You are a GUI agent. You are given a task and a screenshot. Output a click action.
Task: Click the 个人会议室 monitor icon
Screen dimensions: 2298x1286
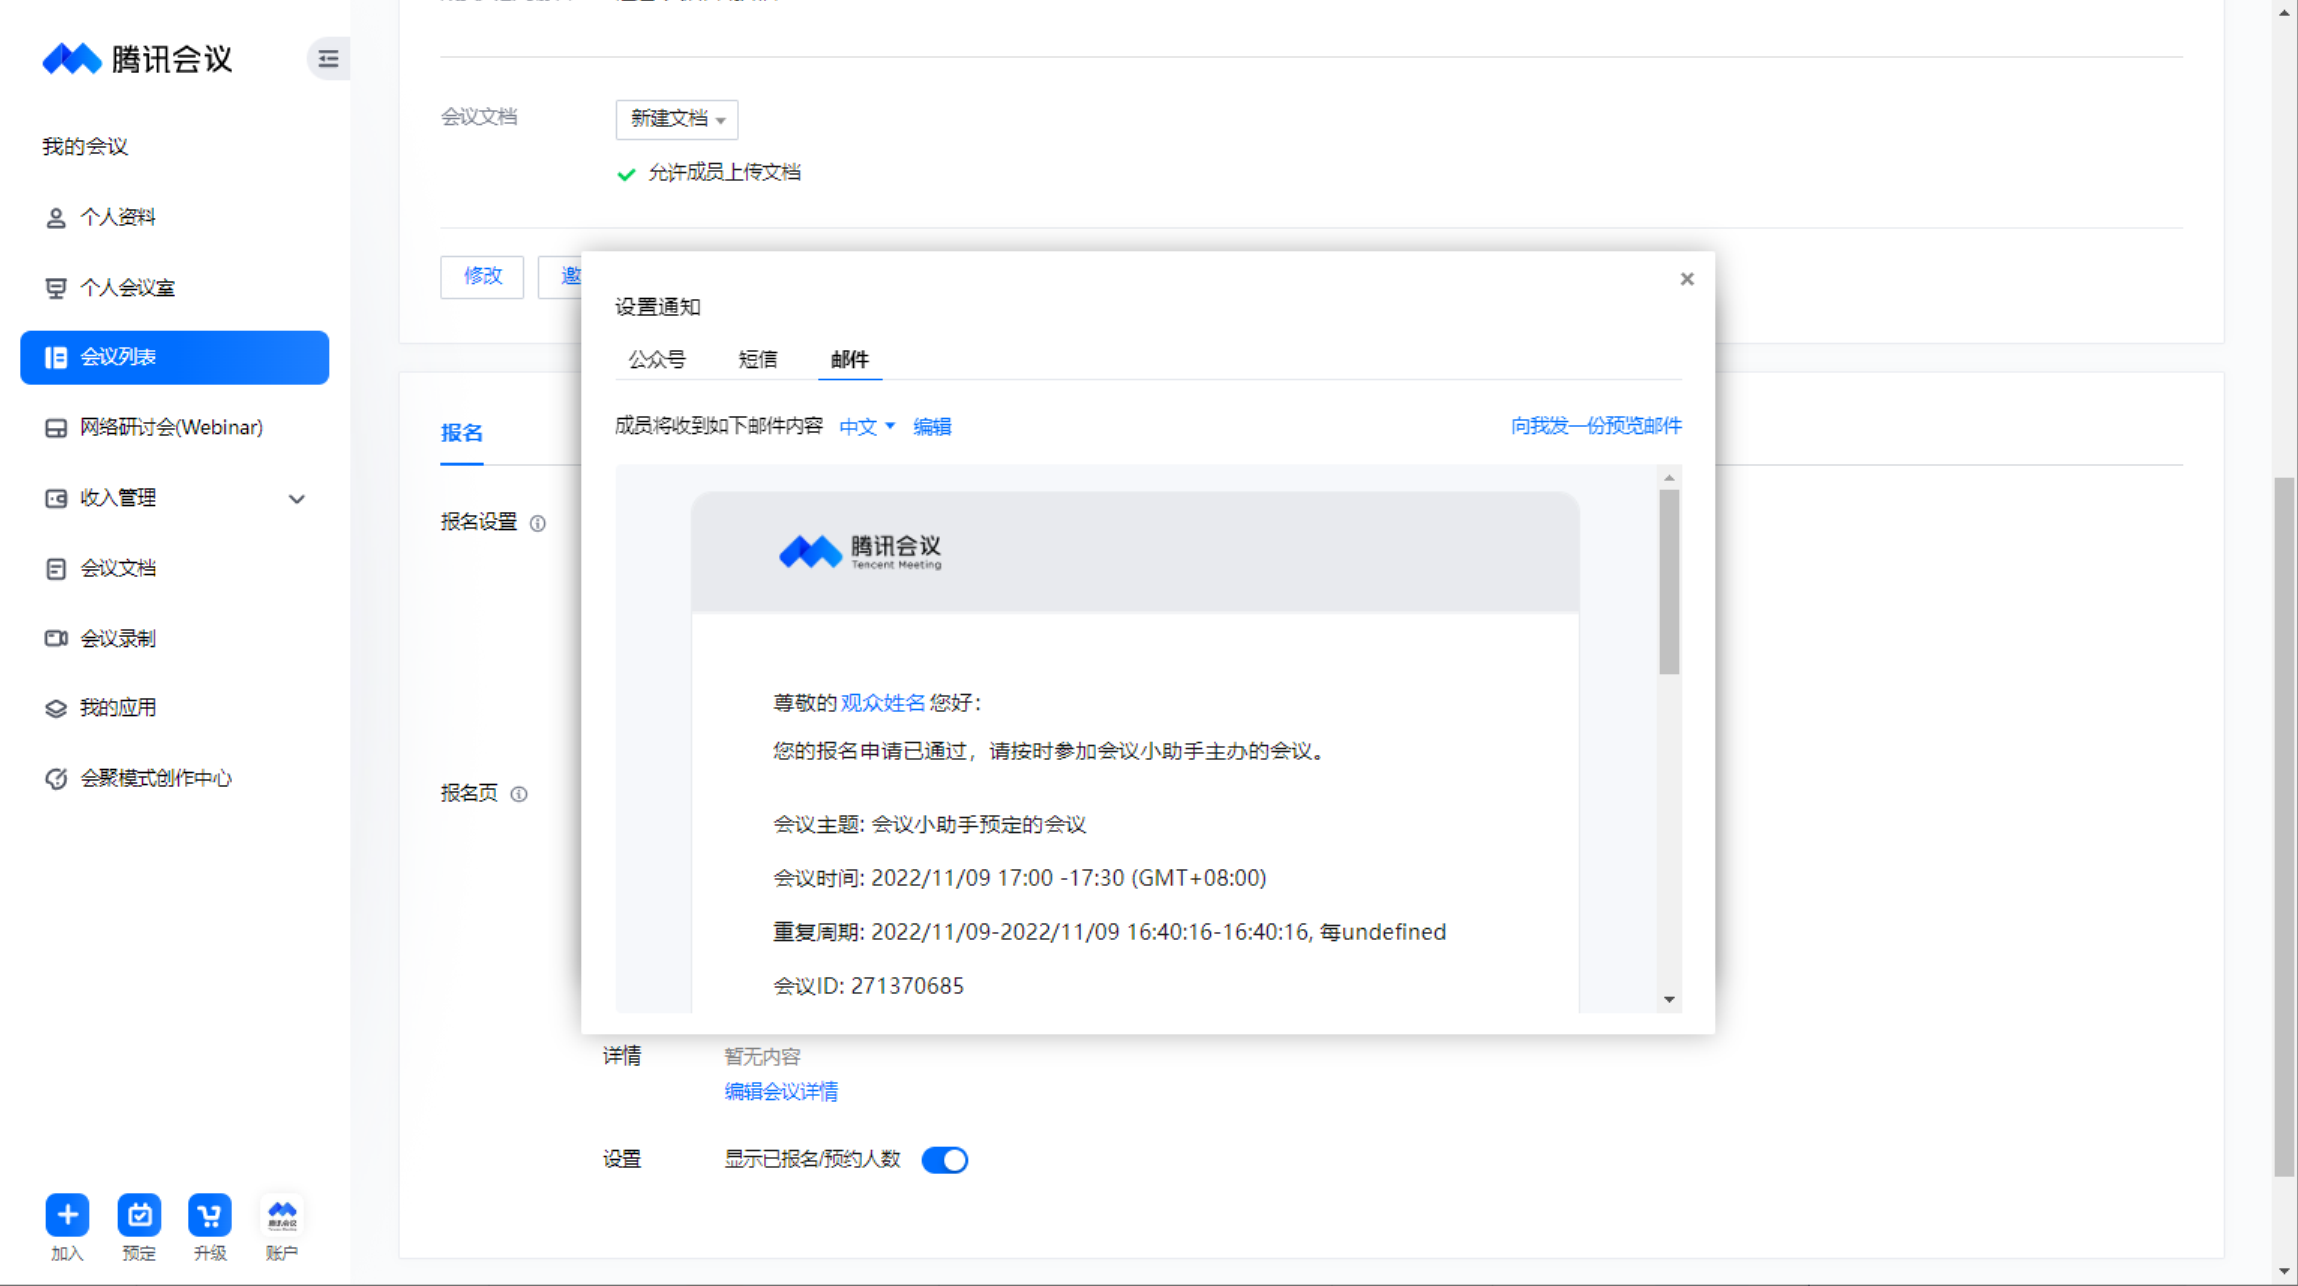(x=56, y=288)
